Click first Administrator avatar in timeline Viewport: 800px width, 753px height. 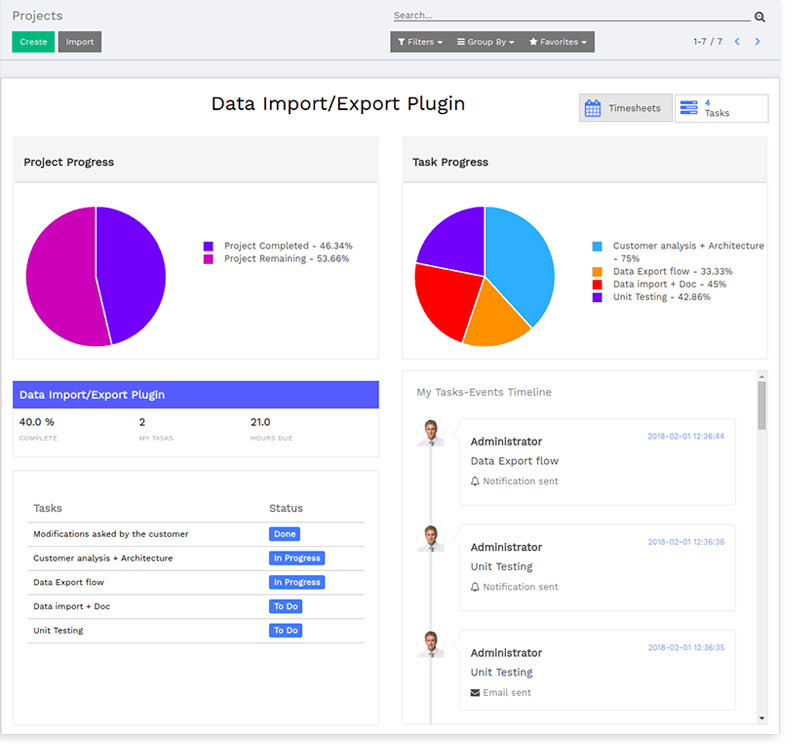point(431,433)
